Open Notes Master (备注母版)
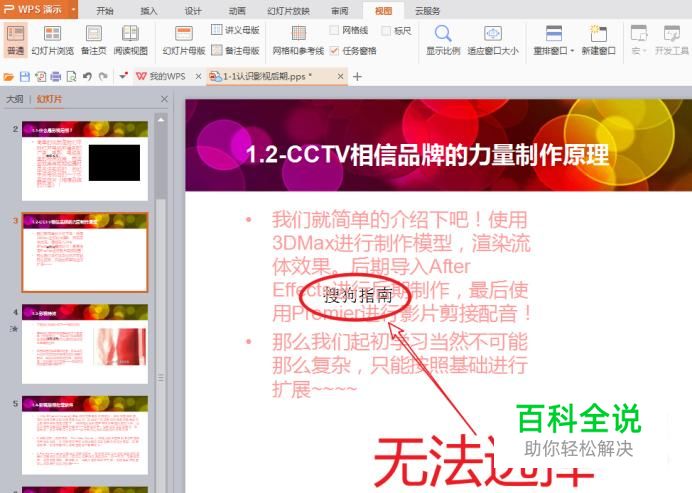The height and width of the screenshot is (493, 692). [x=235, y=50]
